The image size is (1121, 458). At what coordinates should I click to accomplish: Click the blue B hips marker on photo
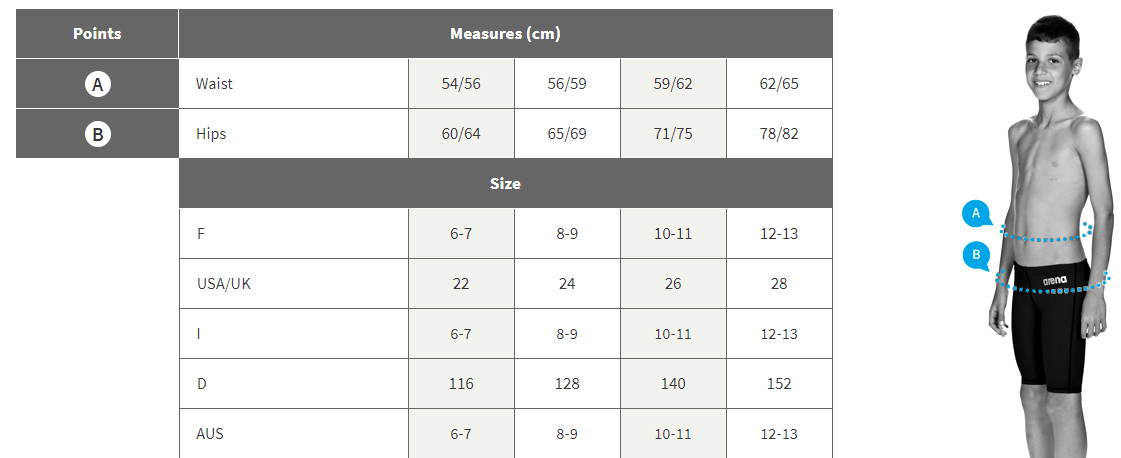(975, 255)
